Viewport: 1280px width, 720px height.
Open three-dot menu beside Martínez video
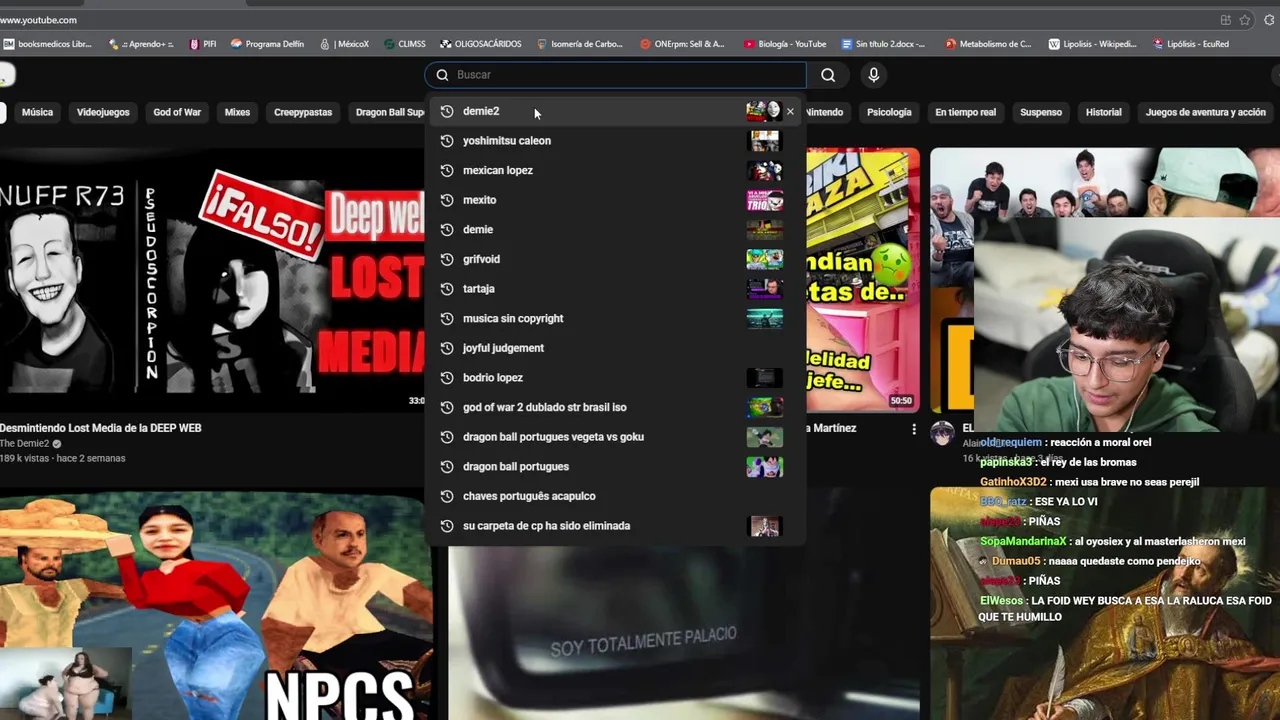(x=913, y=429)
